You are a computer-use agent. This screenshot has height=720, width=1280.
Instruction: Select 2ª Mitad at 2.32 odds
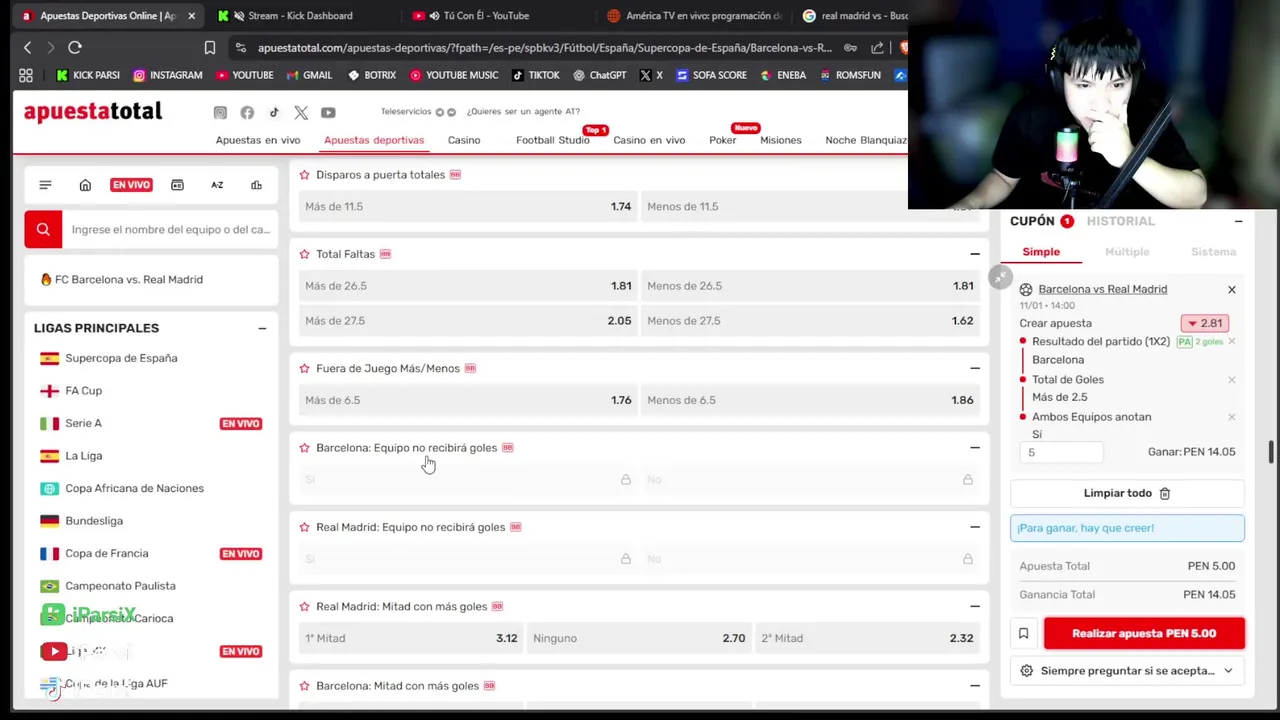click(867, 638)
